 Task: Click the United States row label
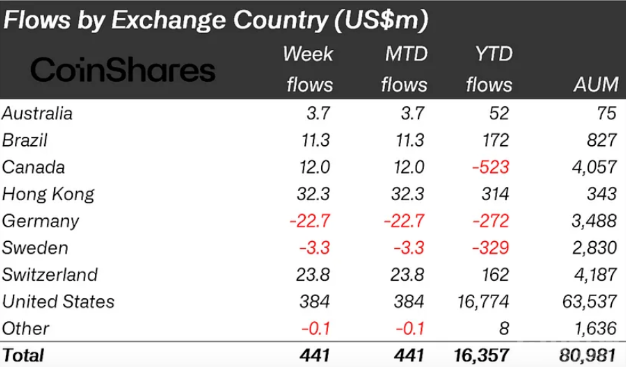(58, 302)
